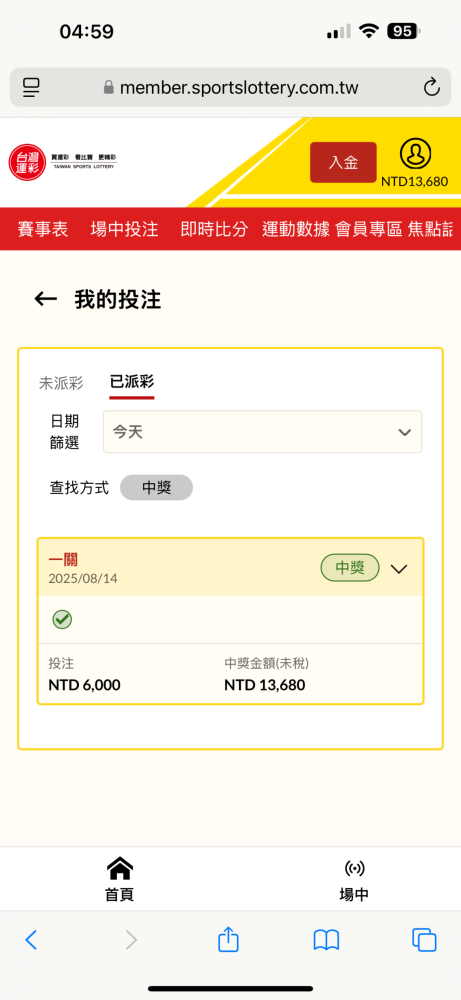Tap the address bar URL field

pos(230,87)
